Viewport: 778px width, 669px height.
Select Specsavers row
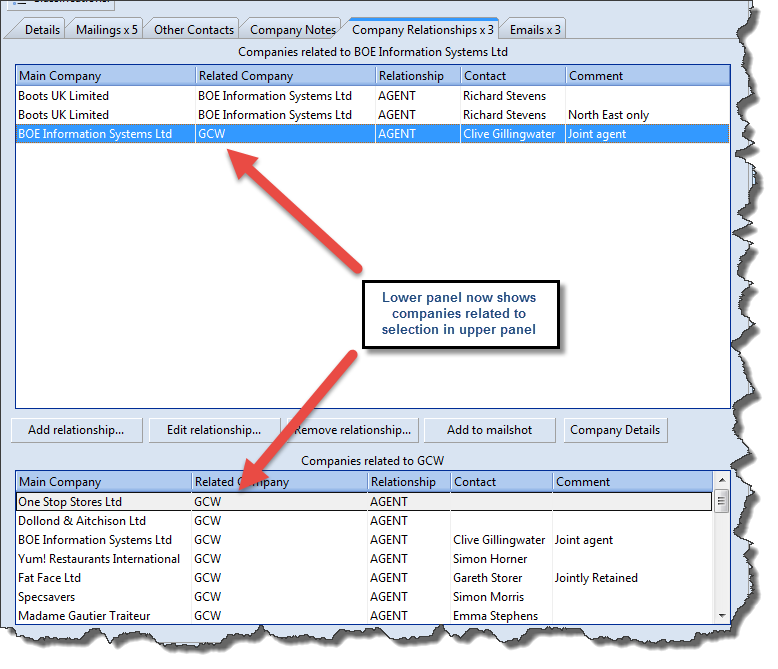pos(364,597)
